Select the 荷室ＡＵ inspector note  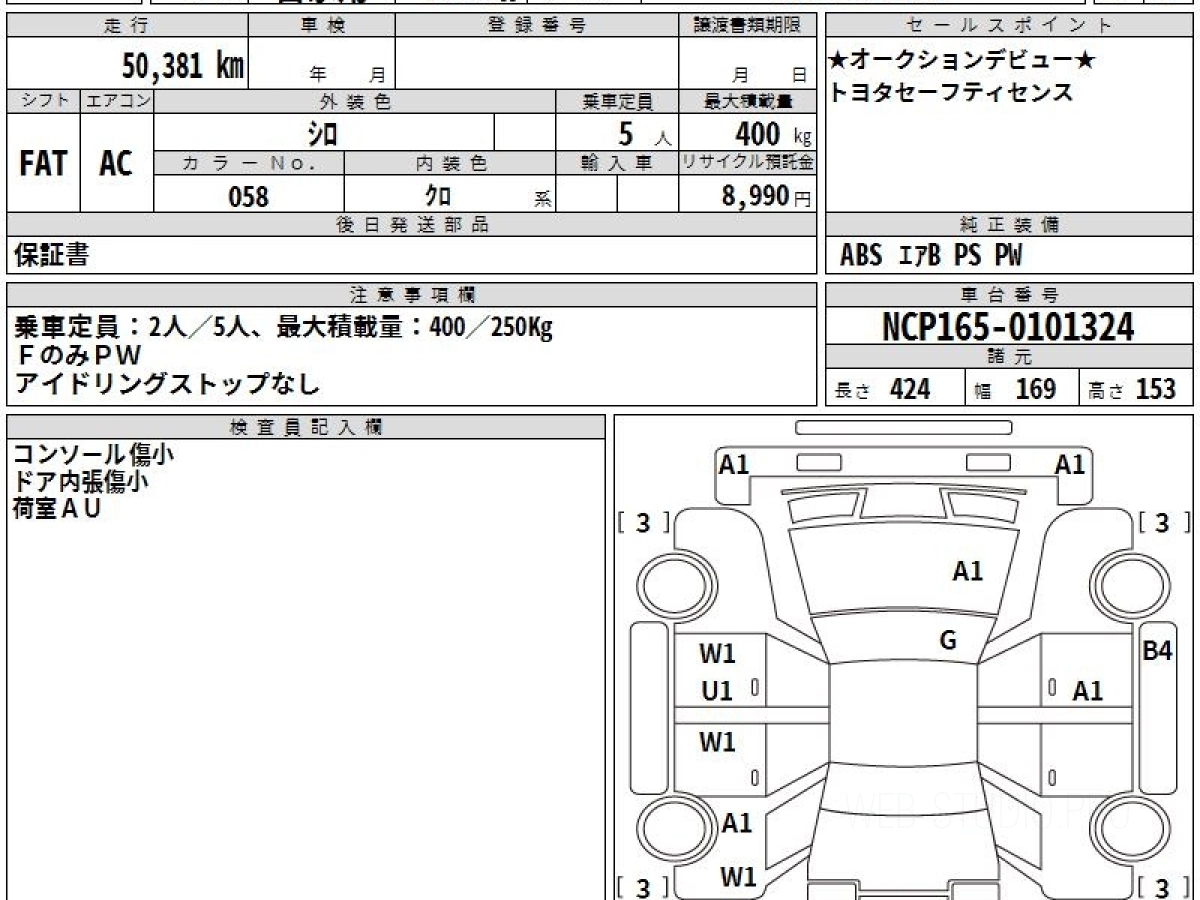point(58,508)
